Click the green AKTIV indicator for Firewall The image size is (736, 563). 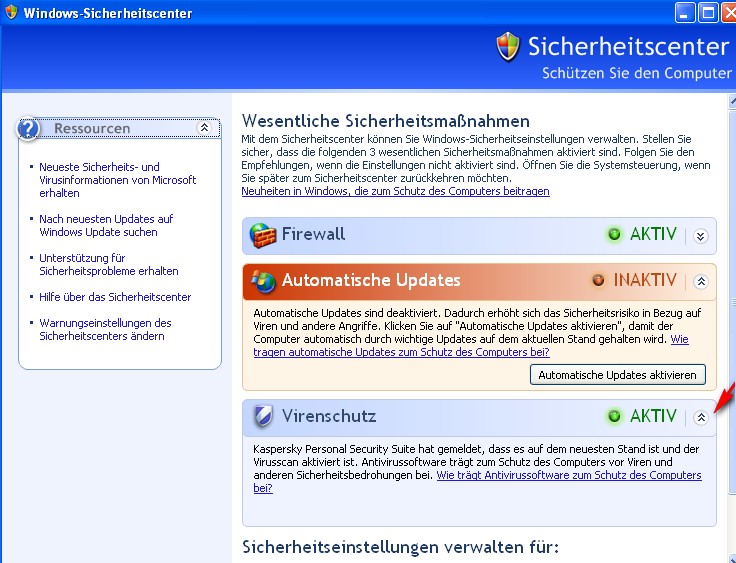pyautogui.click(x=614, y=235)
